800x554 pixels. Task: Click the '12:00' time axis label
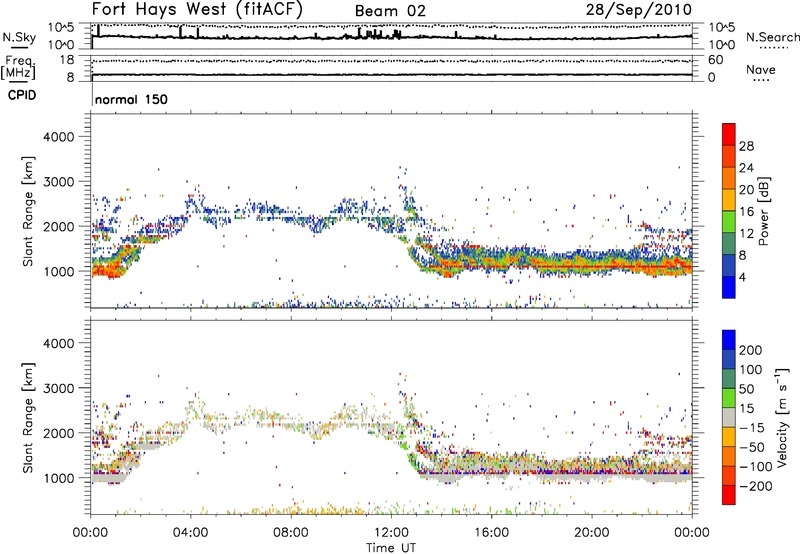click(x=391, y=533)
